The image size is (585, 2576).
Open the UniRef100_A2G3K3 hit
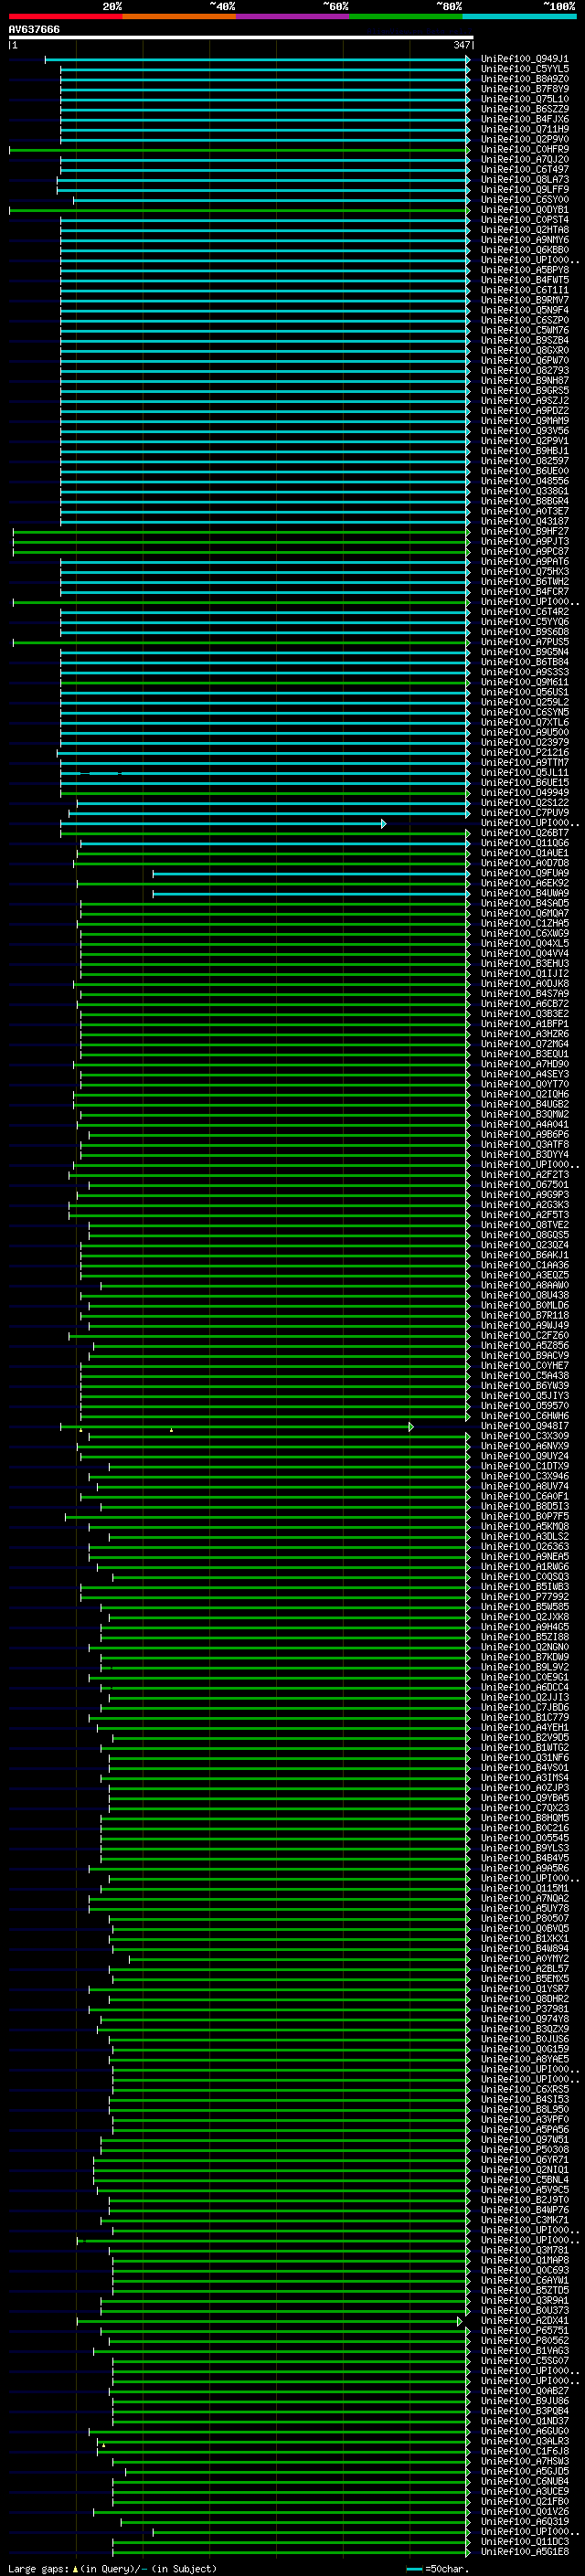point(525,1205)
